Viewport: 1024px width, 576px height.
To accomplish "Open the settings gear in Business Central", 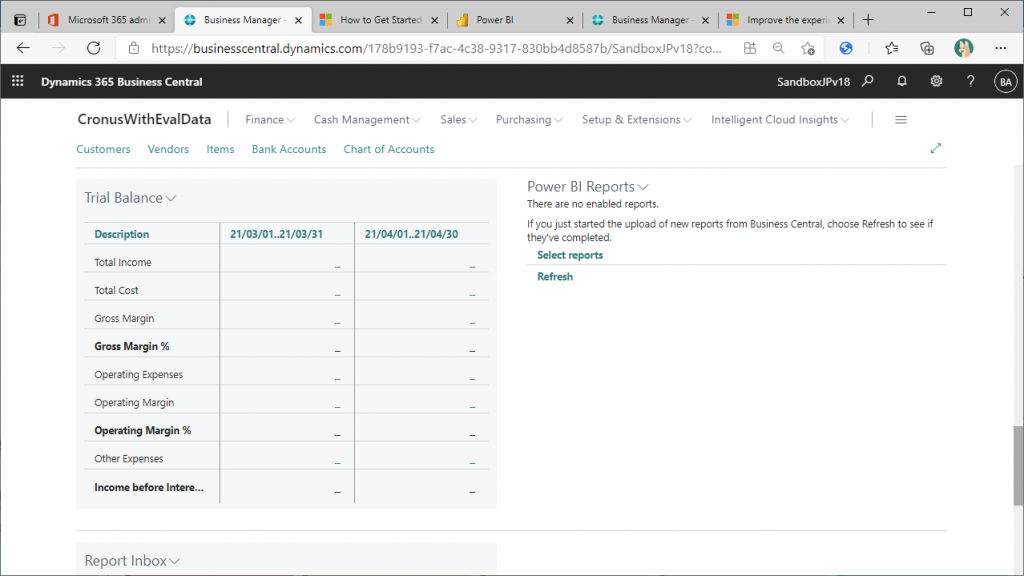I will 936,81.
